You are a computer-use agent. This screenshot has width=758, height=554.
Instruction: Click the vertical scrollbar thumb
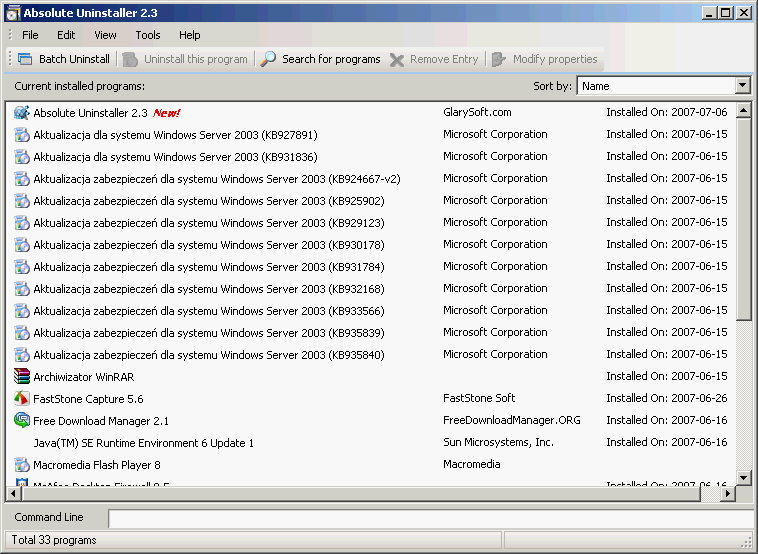click(743, 219)
